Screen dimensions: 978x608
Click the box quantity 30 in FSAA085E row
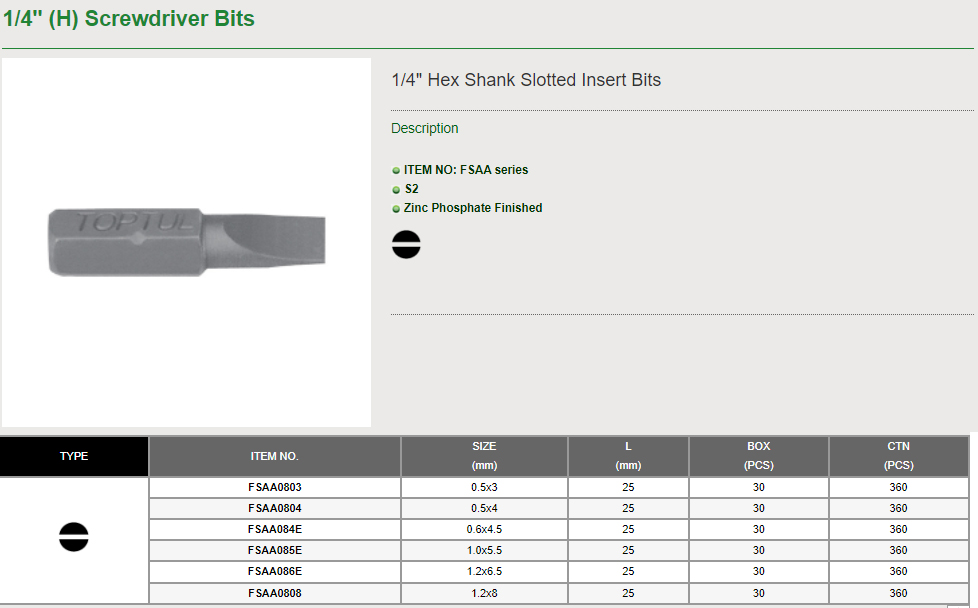758,551
